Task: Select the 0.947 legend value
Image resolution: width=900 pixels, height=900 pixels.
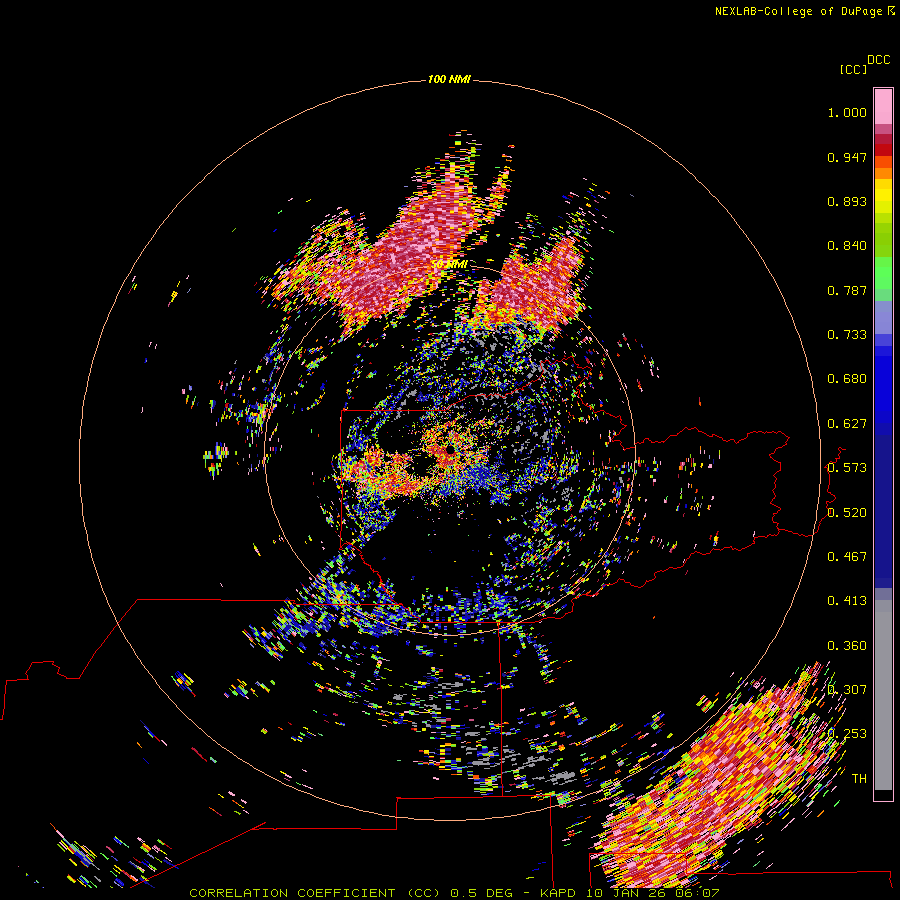Action: coord(847,157)
